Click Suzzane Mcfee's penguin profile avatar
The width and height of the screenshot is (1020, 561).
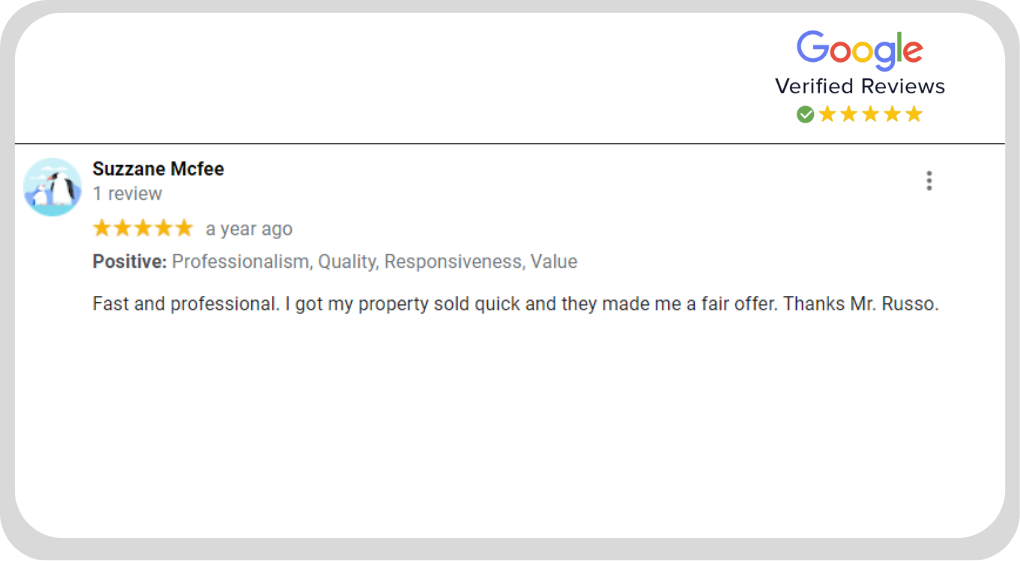(52, 187)
